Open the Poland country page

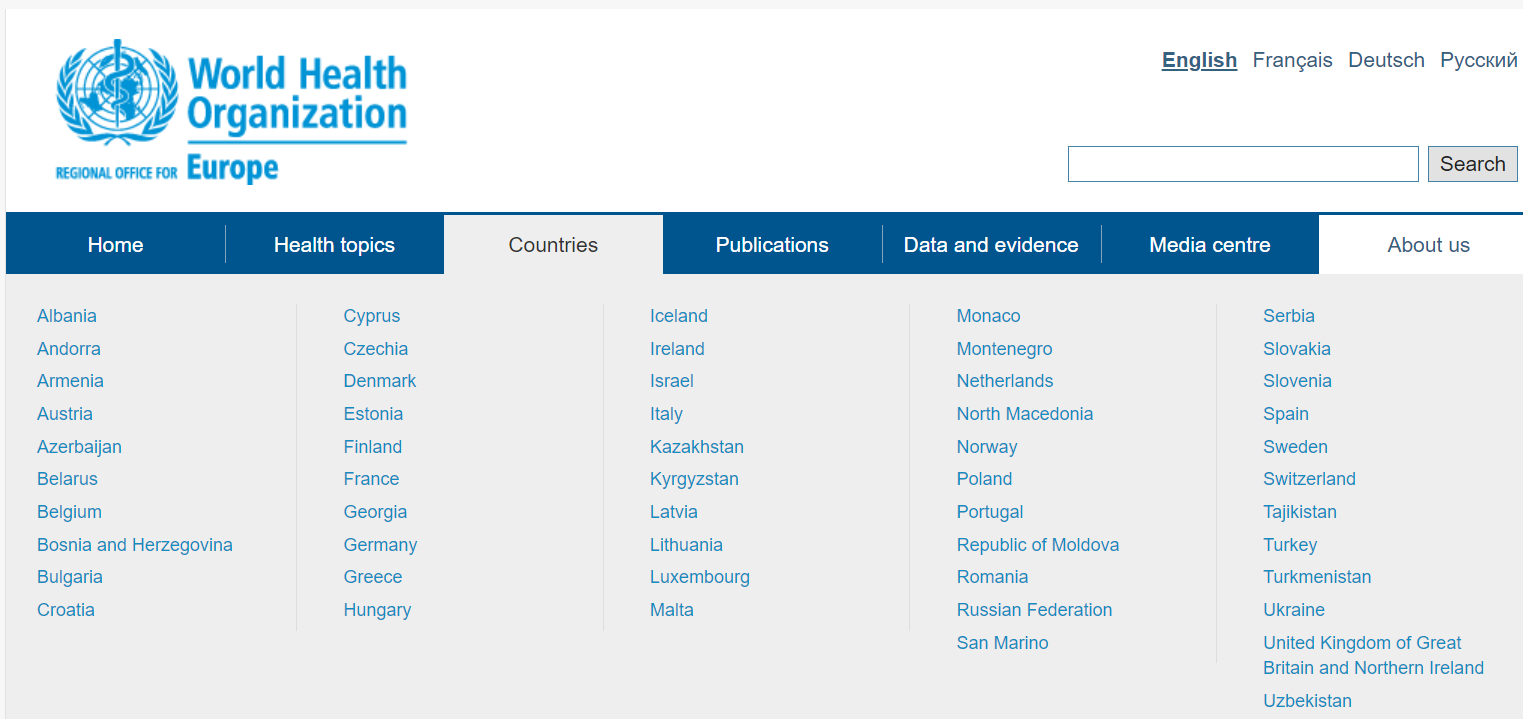(x=984, y=479)
